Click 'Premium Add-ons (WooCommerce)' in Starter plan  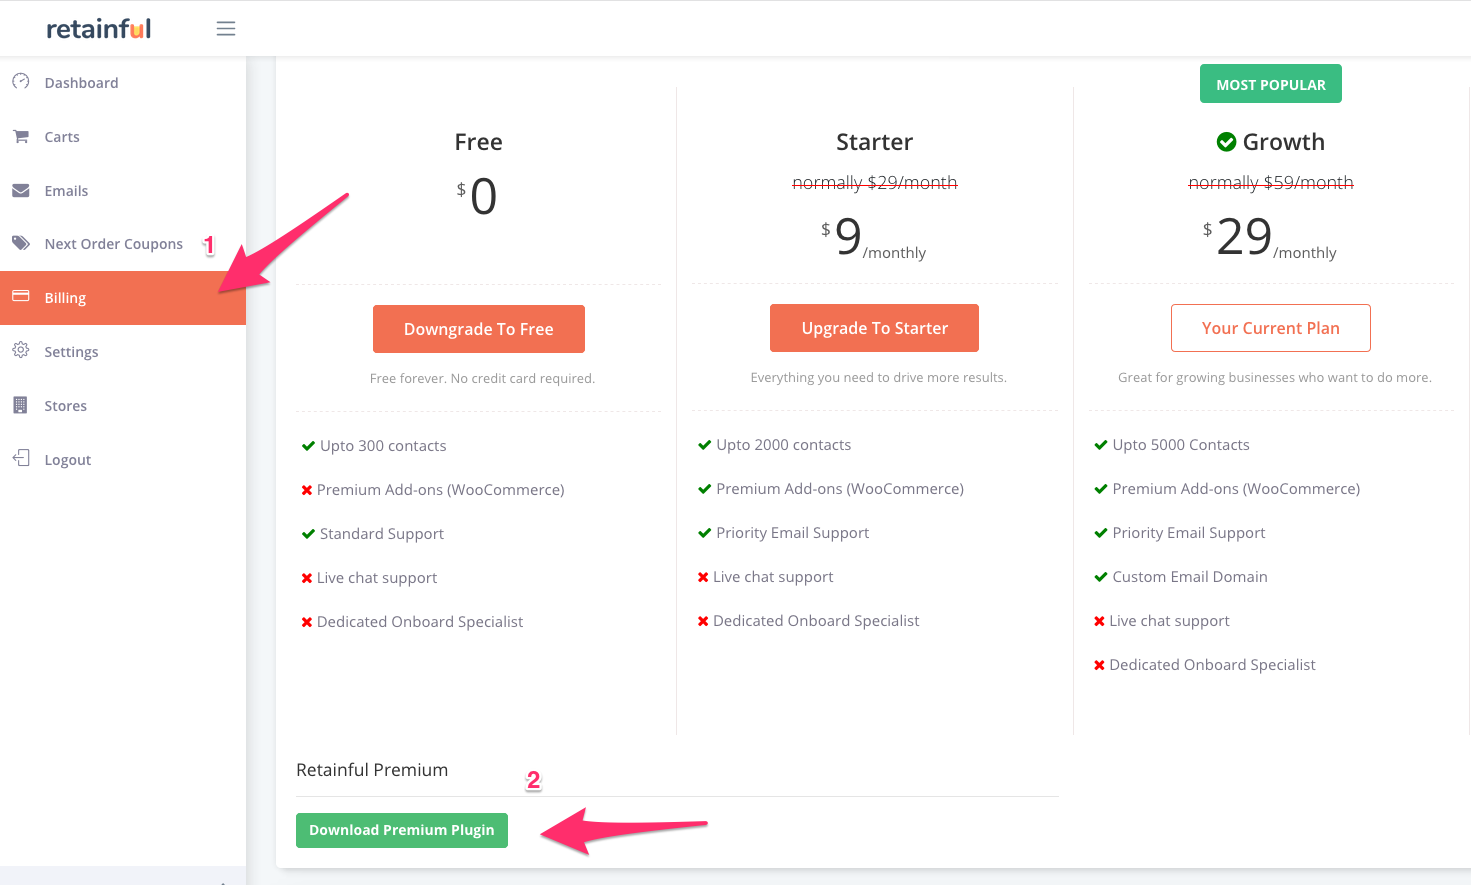(x=840, y=489)
